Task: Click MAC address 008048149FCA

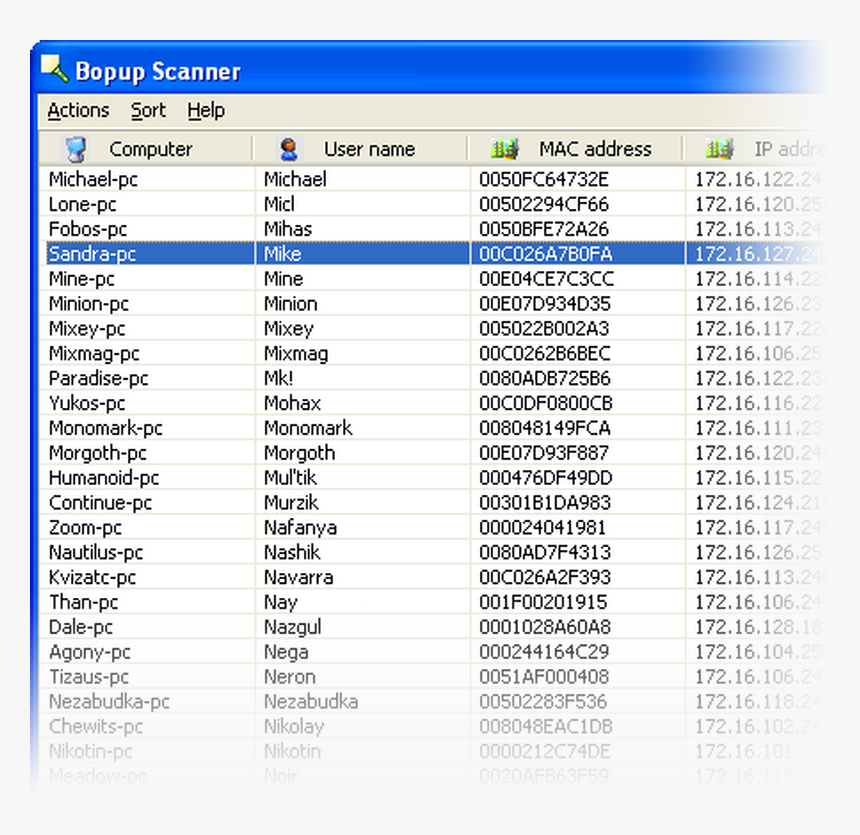Action: [545, 428]
